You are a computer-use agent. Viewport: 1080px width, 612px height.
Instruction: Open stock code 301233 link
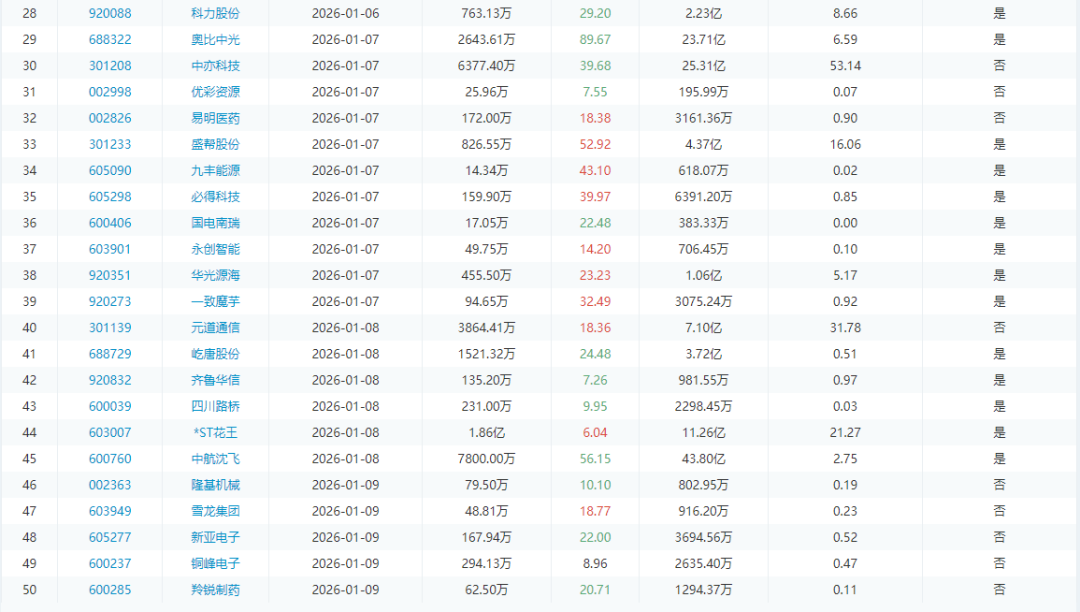click(110, 144)
